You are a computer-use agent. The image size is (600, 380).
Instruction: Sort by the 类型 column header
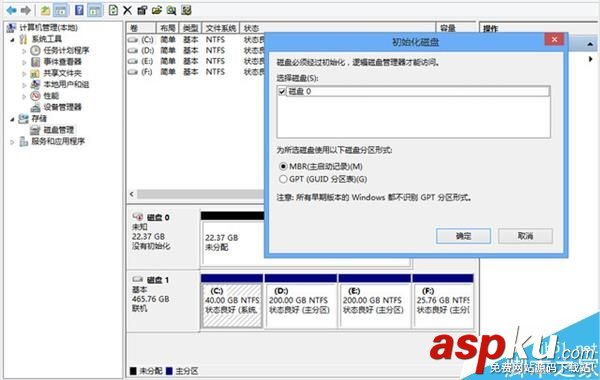(191, 28)
